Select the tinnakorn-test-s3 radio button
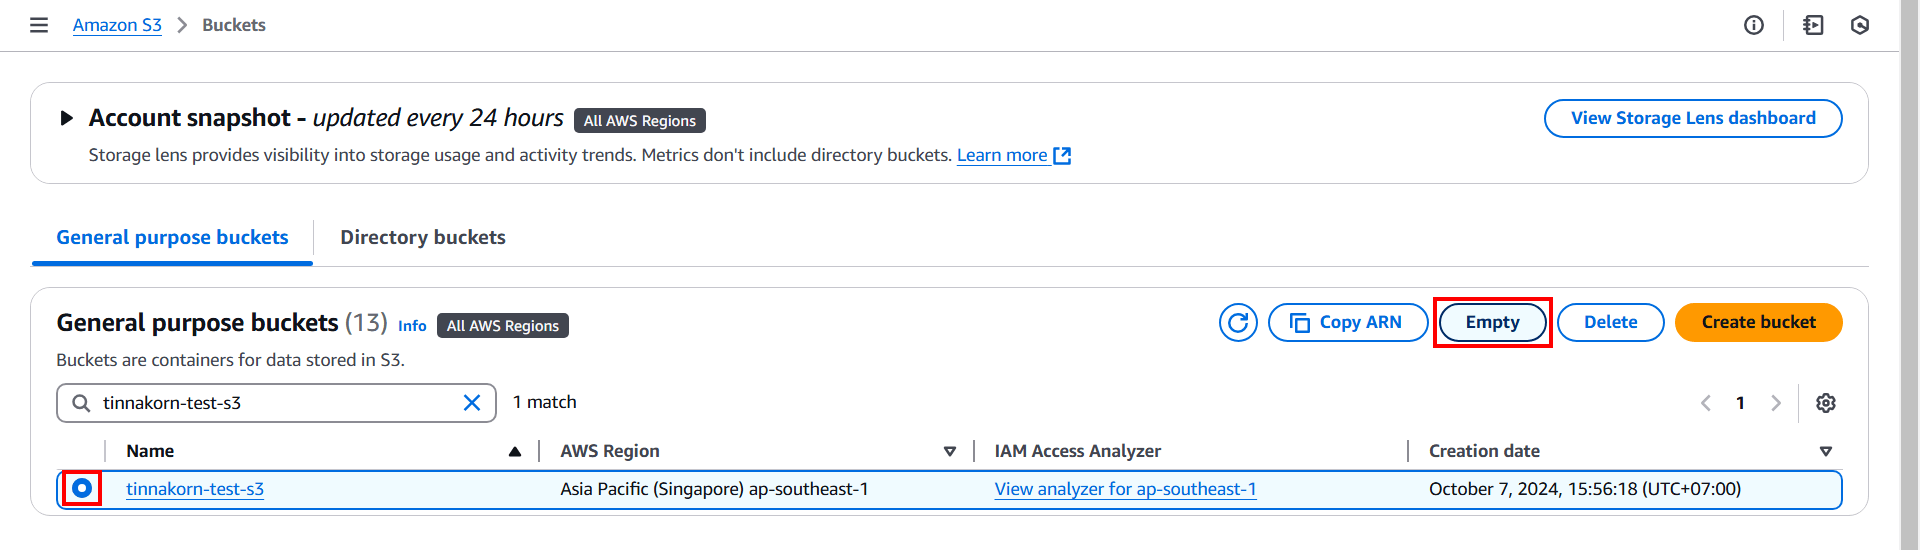This screenshot has width=1920, height=550. pyautogui.click(x=82, y=489)
